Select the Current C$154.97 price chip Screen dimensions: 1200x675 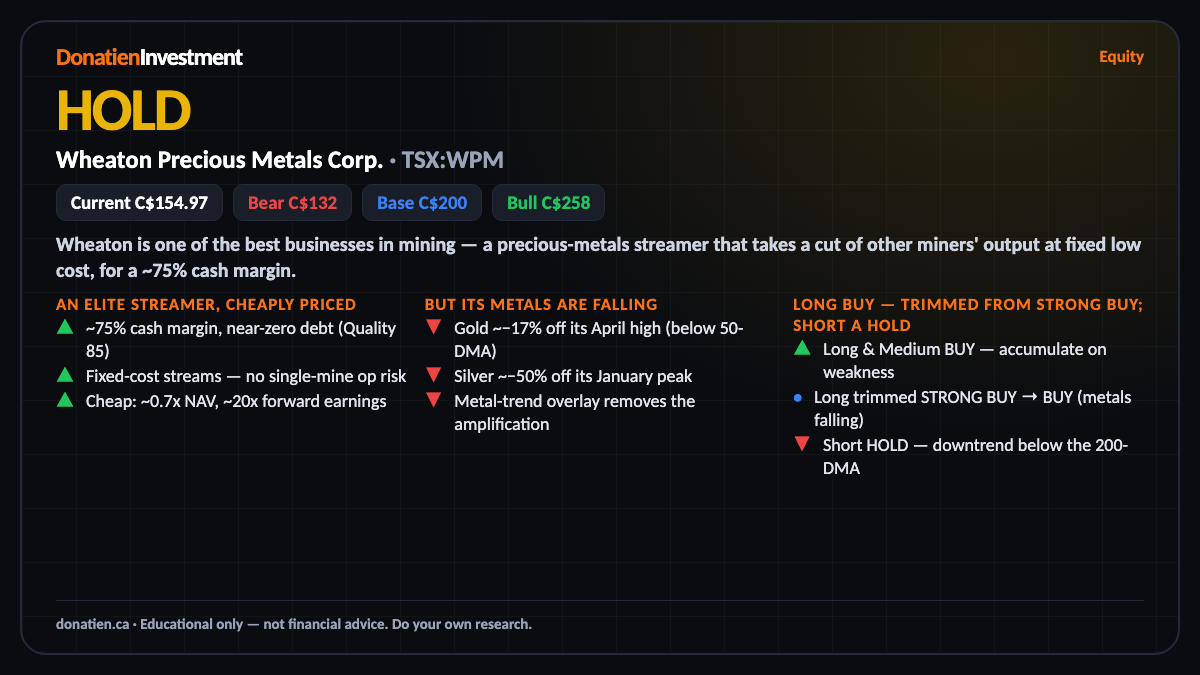coord(139,203)
